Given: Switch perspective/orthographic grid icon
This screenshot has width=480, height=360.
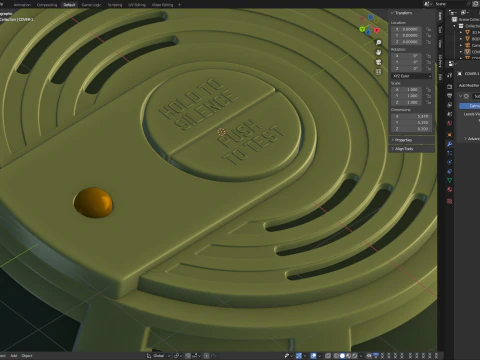Looking at the screenshot, I should pos(378,72).
